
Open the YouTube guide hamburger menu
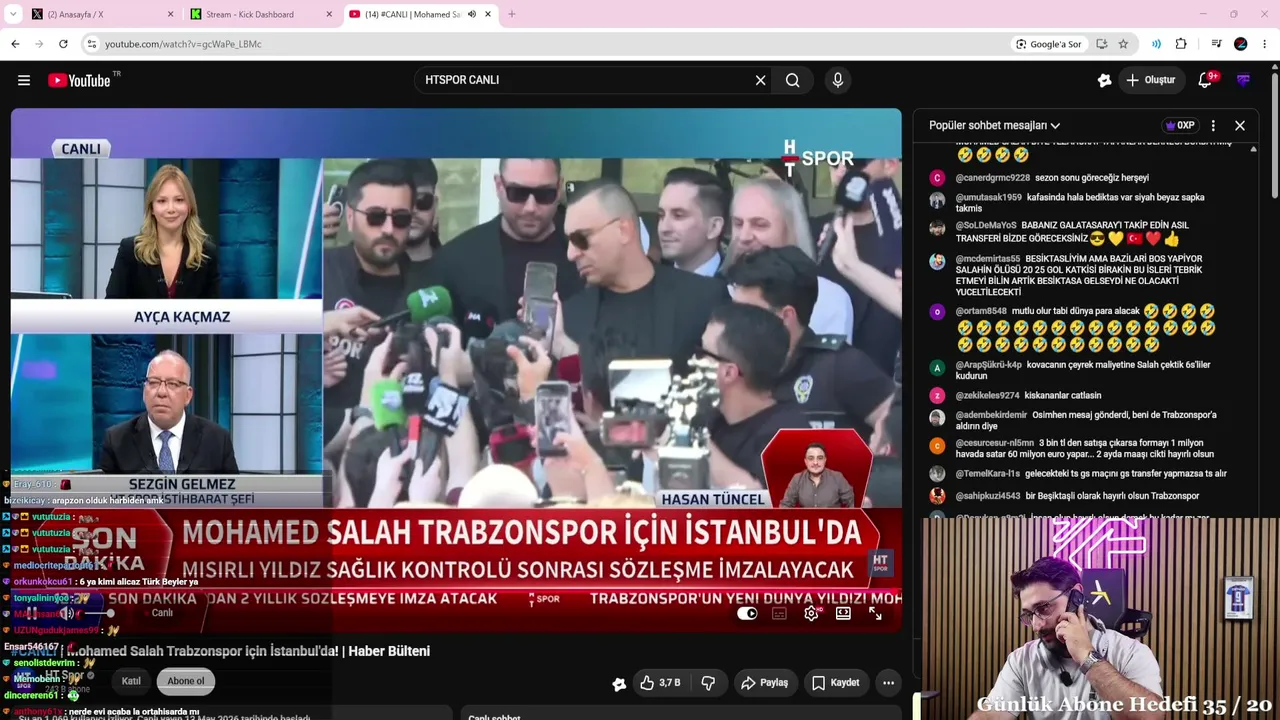(24, 80)
